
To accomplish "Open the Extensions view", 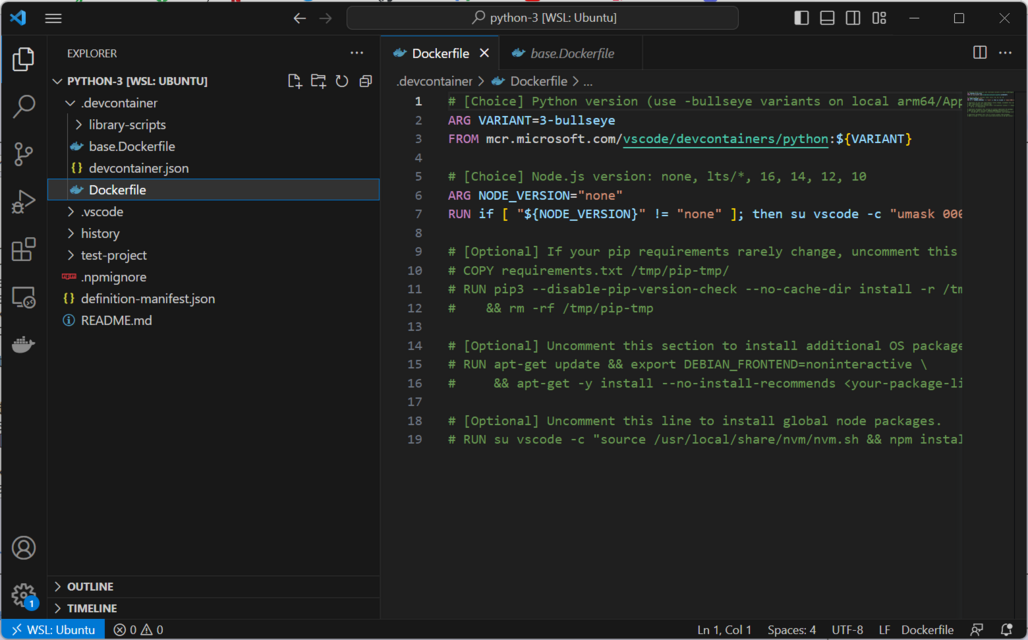I will (24, 250).
